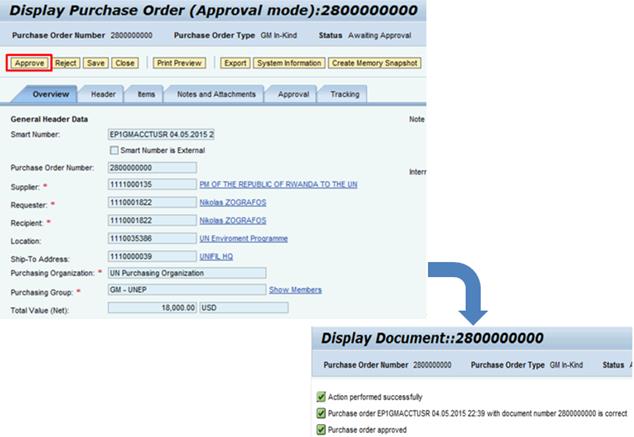Toggle Smart Number is External checkbox

click(114, 149)
